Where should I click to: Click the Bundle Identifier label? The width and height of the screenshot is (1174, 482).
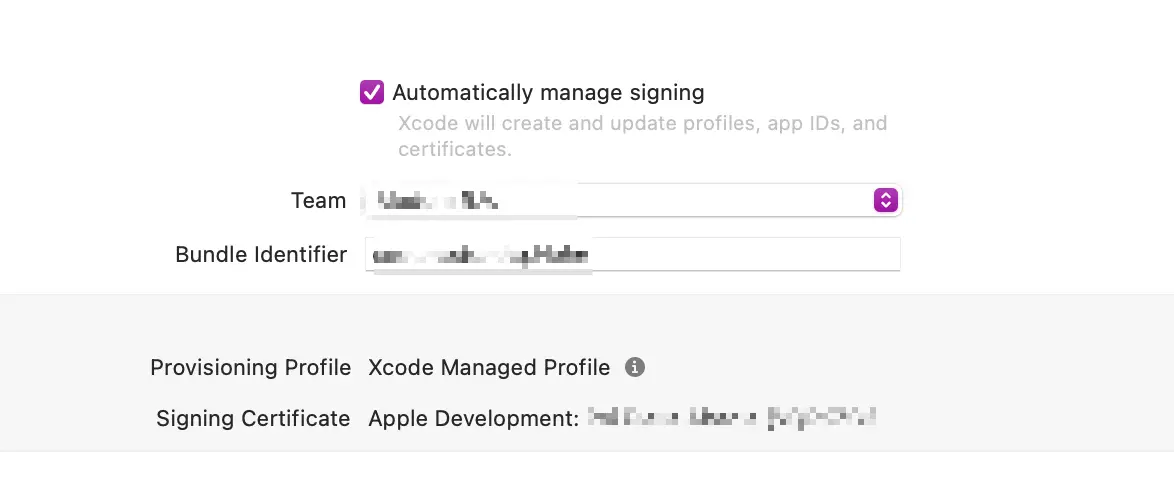(x=261, y=254)
